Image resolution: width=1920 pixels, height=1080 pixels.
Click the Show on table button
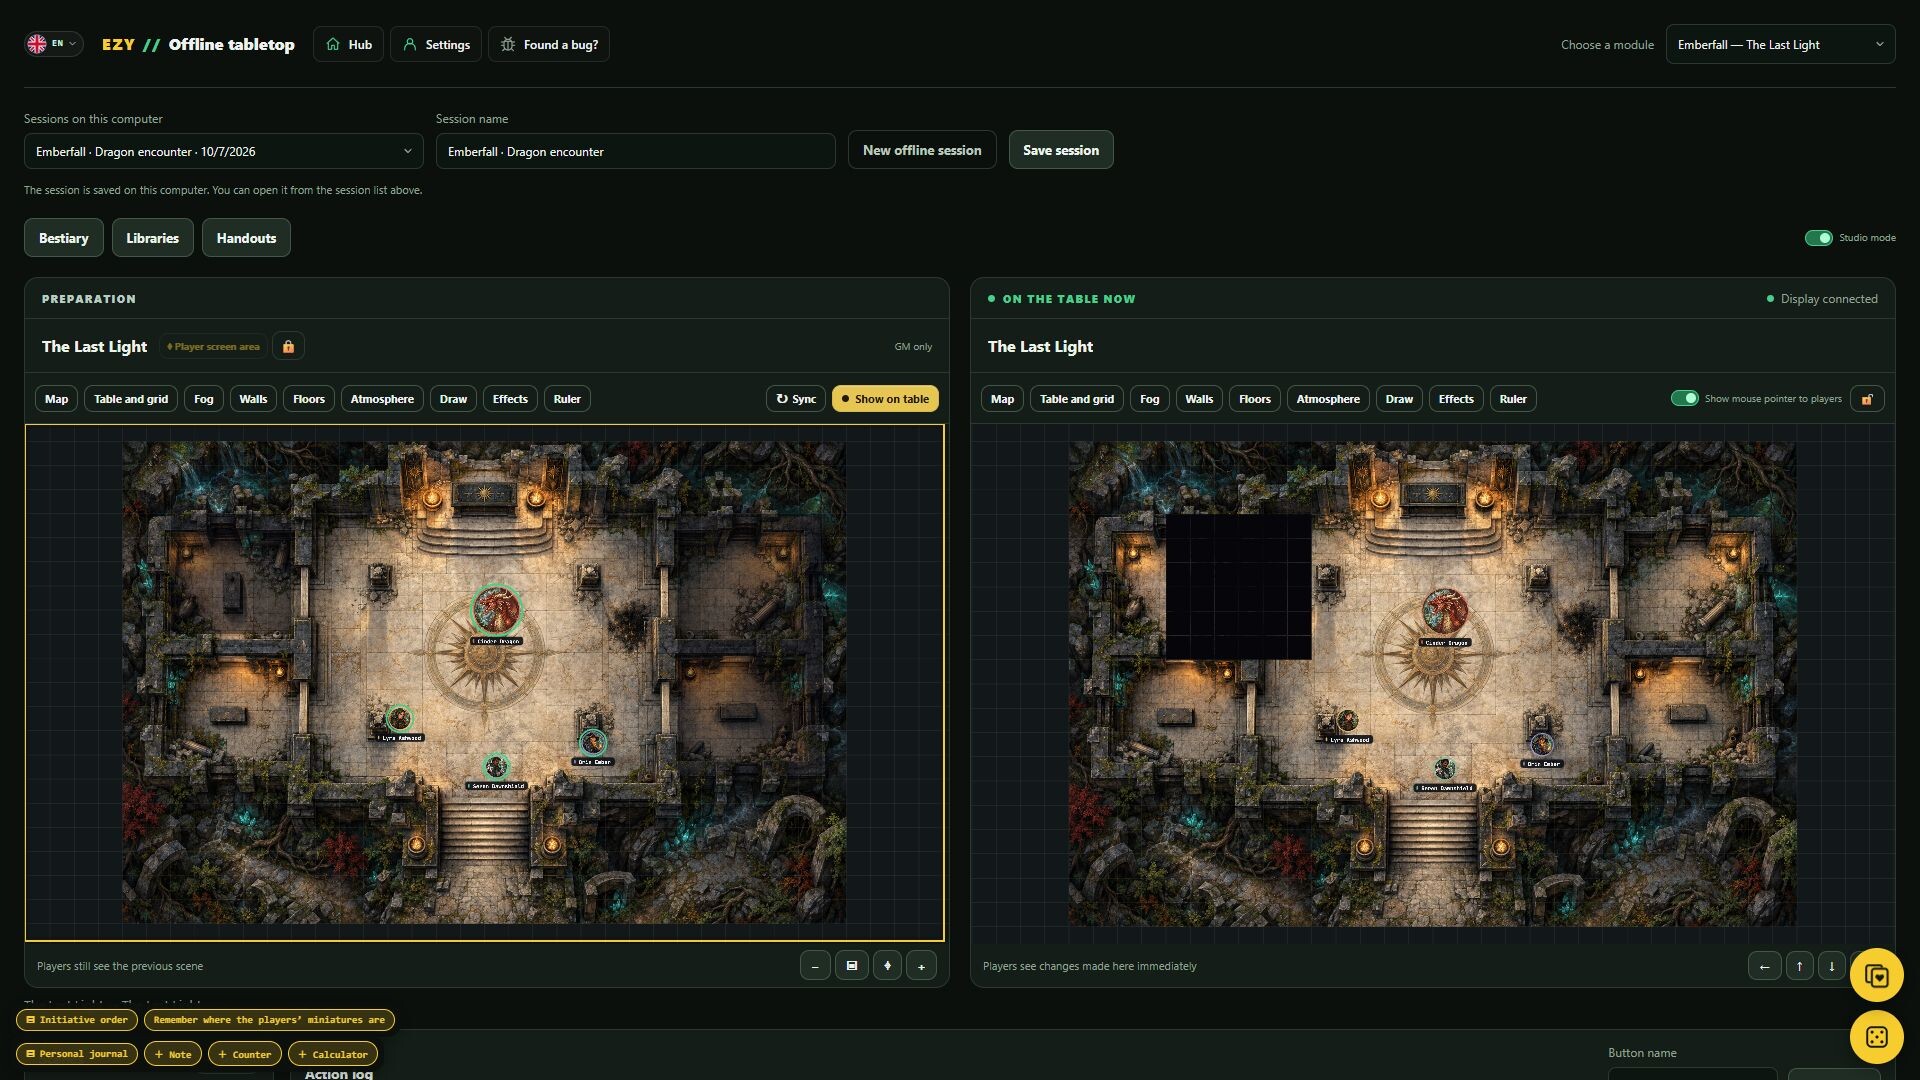[x=885, y=399]
